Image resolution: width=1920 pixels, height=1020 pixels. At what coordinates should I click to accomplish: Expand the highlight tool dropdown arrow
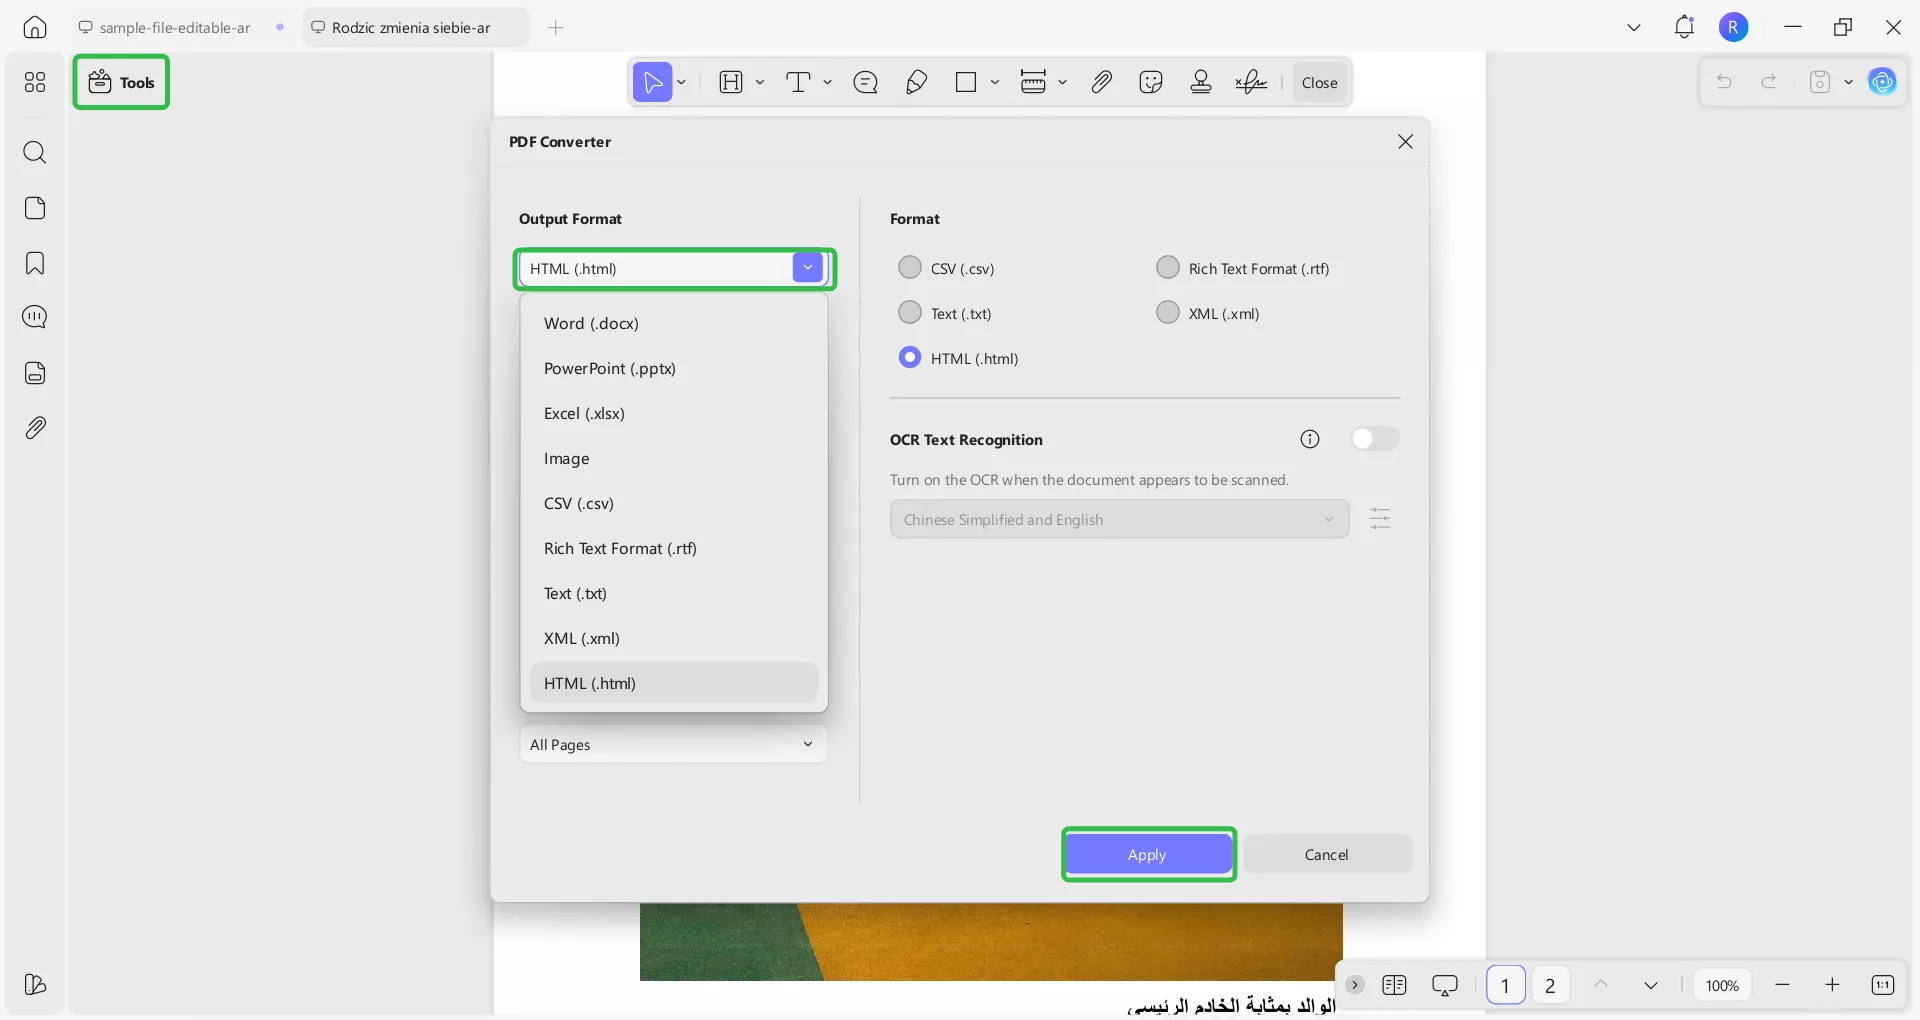(760, 82)
